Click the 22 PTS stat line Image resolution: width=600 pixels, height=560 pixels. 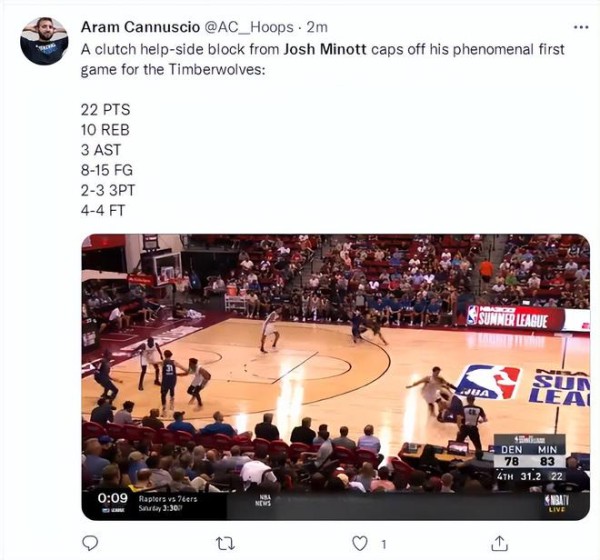105,110
